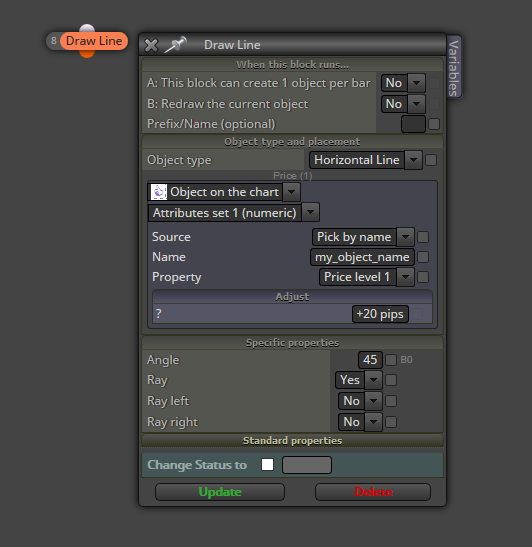Open the Source 'Pick by name' dropdown
Viewport: 532px width, 547px height.
point(363,237)
